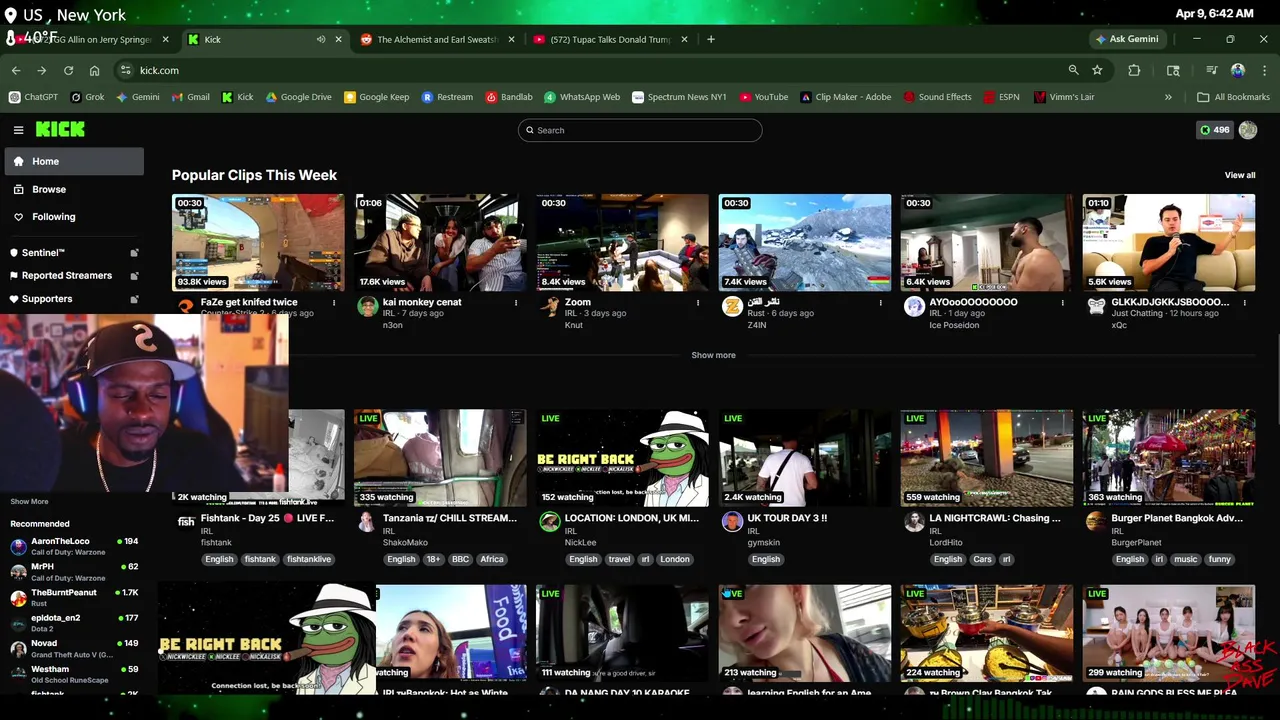Open the Bandlab bookmark
Screen dimensions: 1280x720
point(509,97)
